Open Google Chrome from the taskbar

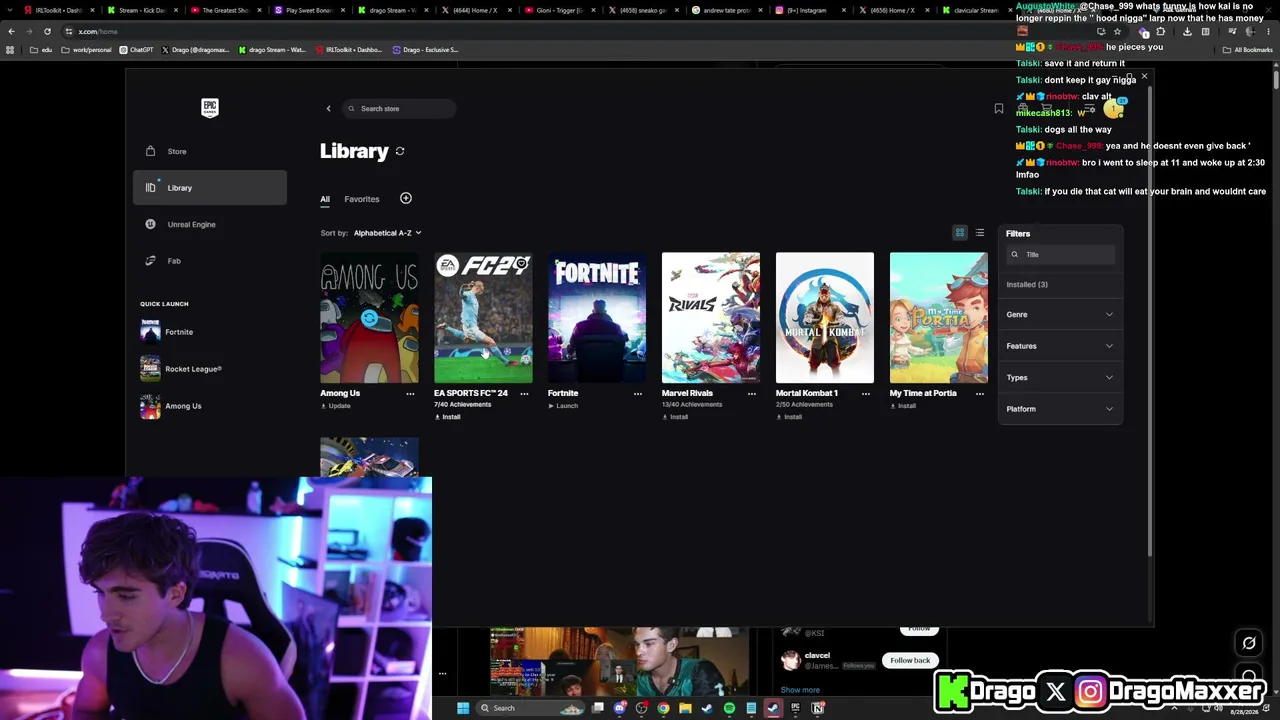pyautogui.click(x=663, y=708)
